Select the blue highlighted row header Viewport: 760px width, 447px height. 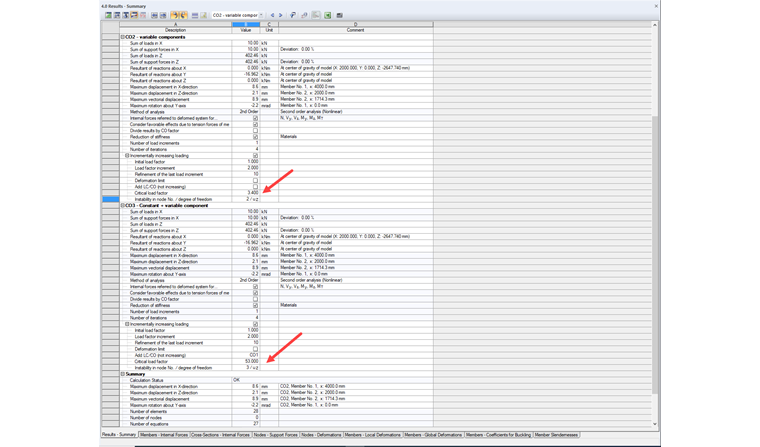click(111, 199)
